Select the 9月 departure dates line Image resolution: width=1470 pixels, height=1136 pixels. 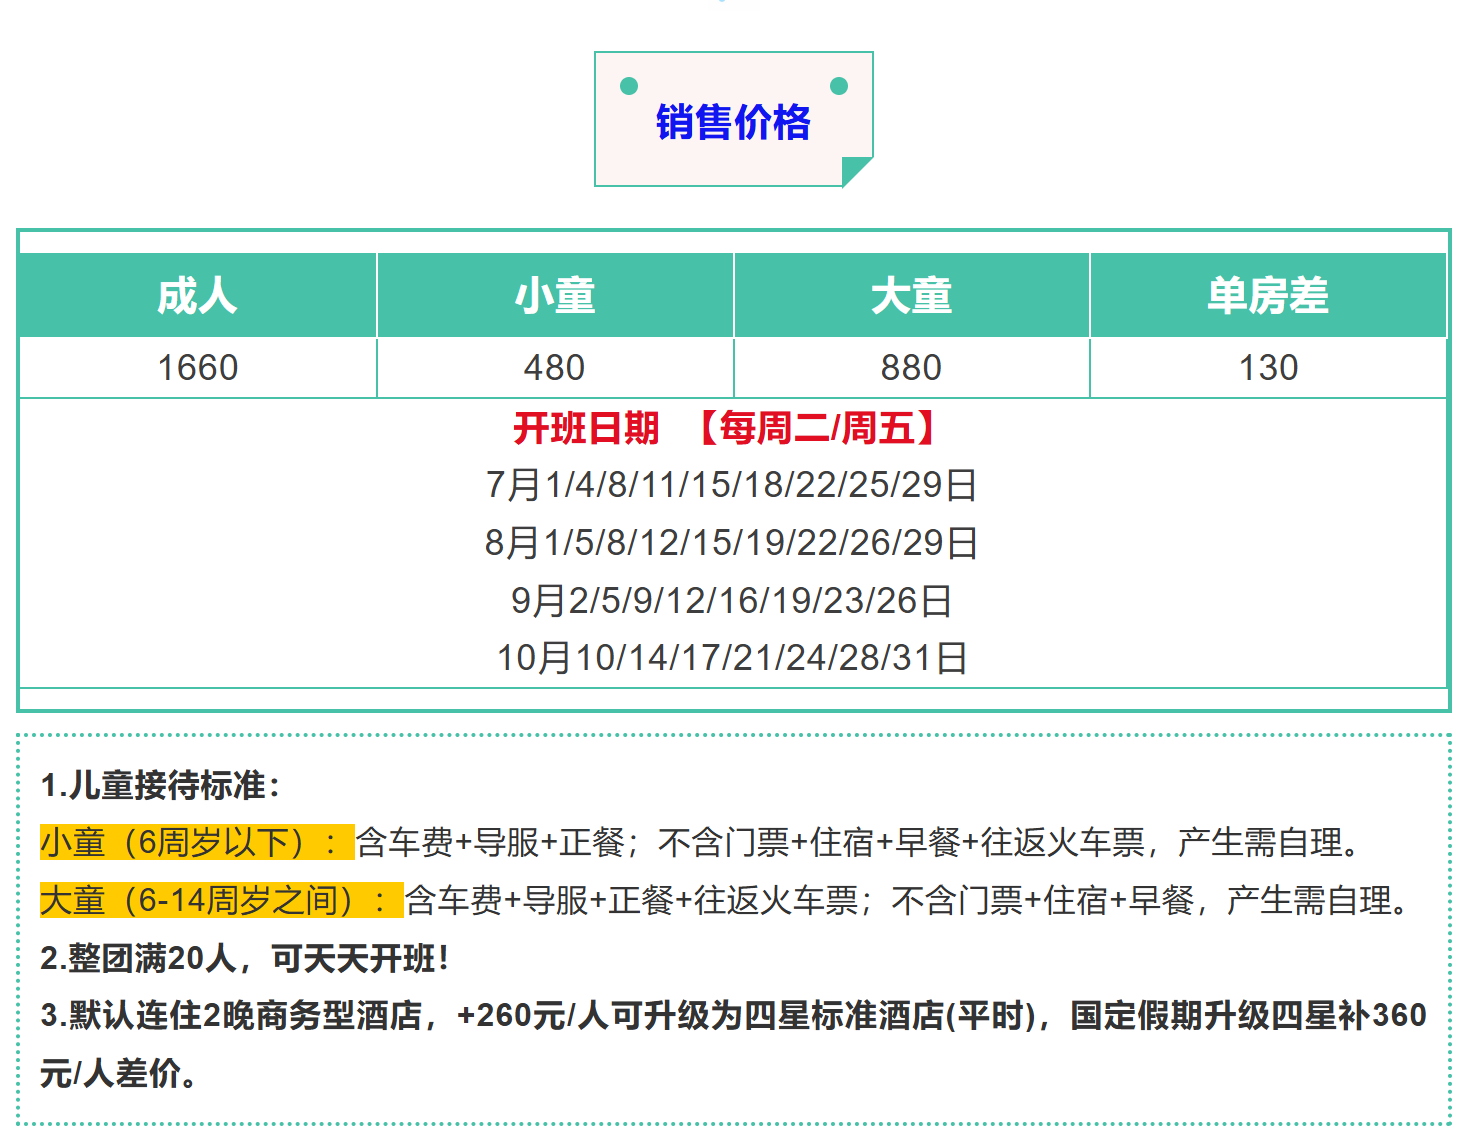click(732, 601)
